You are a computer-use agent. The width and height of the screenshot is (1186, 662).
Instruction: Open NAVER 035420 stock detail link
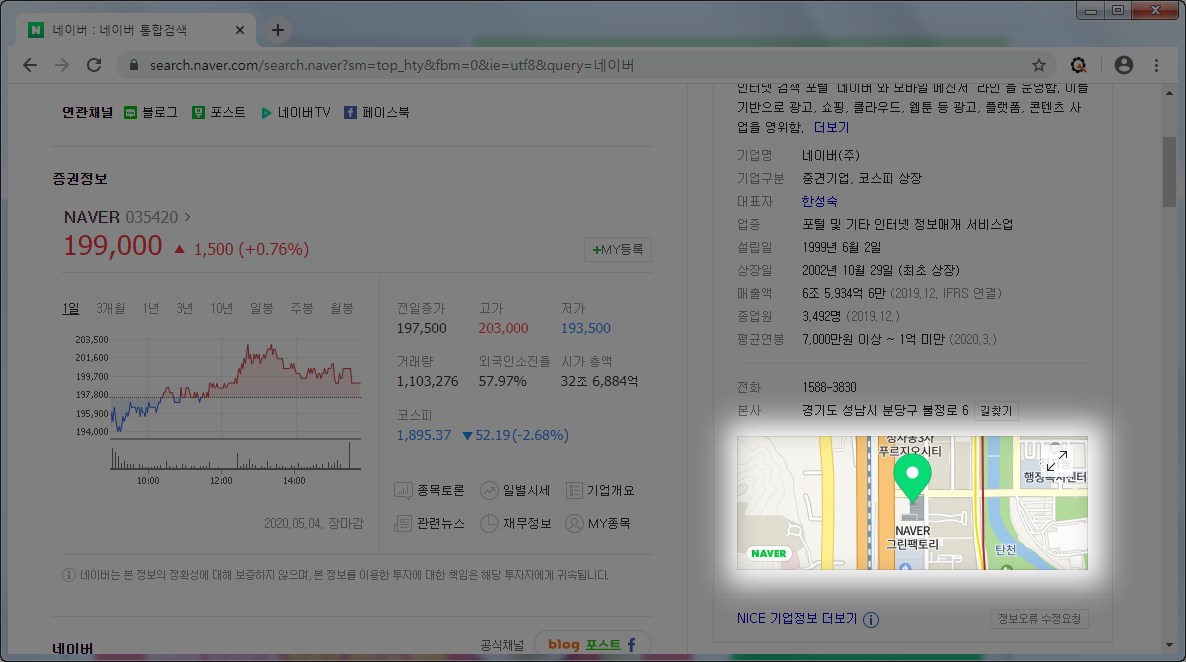127,217
